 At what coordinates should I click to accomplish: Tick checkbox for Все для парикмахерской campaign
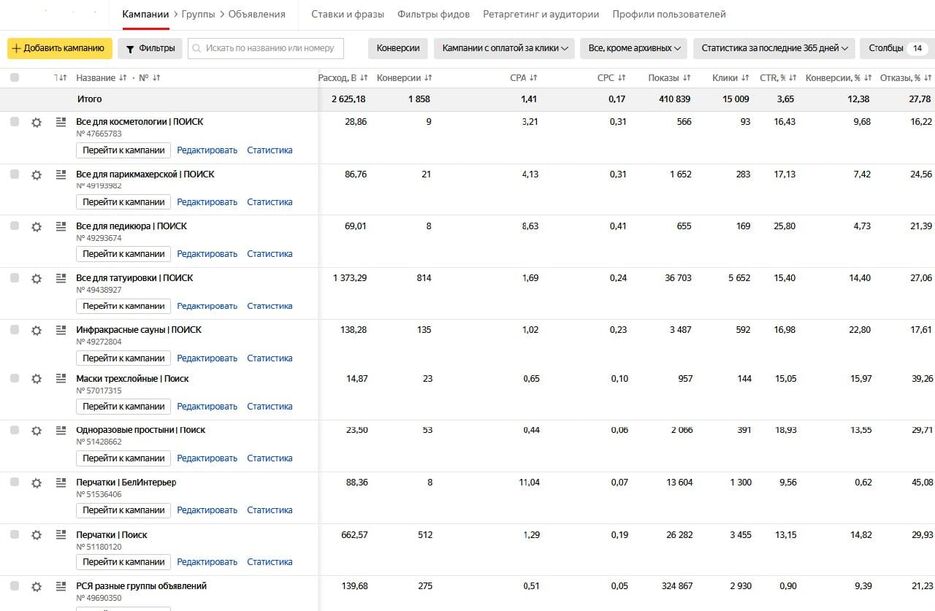coord(15,174)
